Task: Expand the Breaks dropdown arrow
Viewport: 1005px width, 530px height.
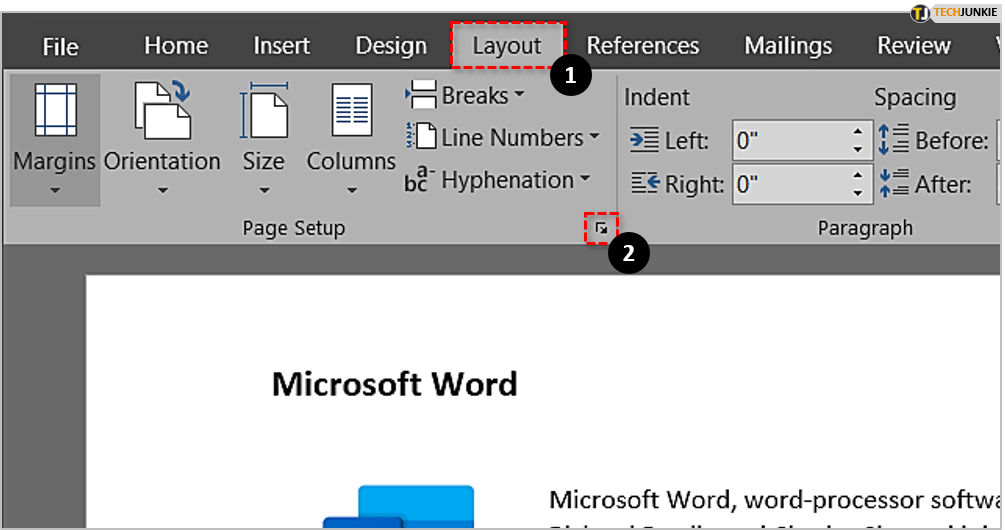Action: [519, 96]
